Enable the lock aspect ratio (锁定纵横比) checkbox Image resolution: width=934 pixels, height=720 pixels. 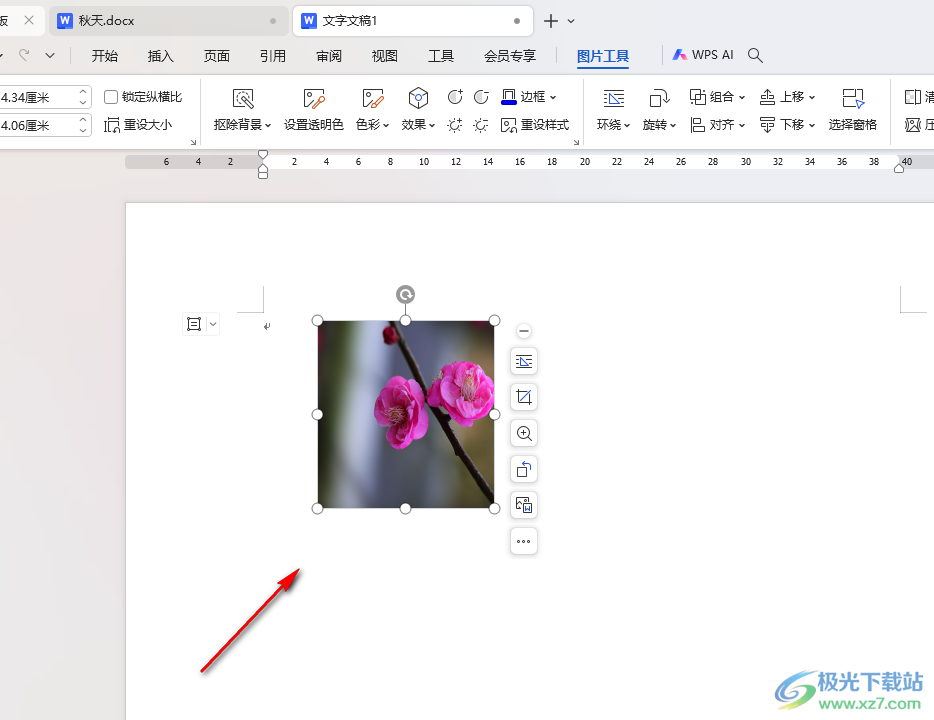coord(111,96)
